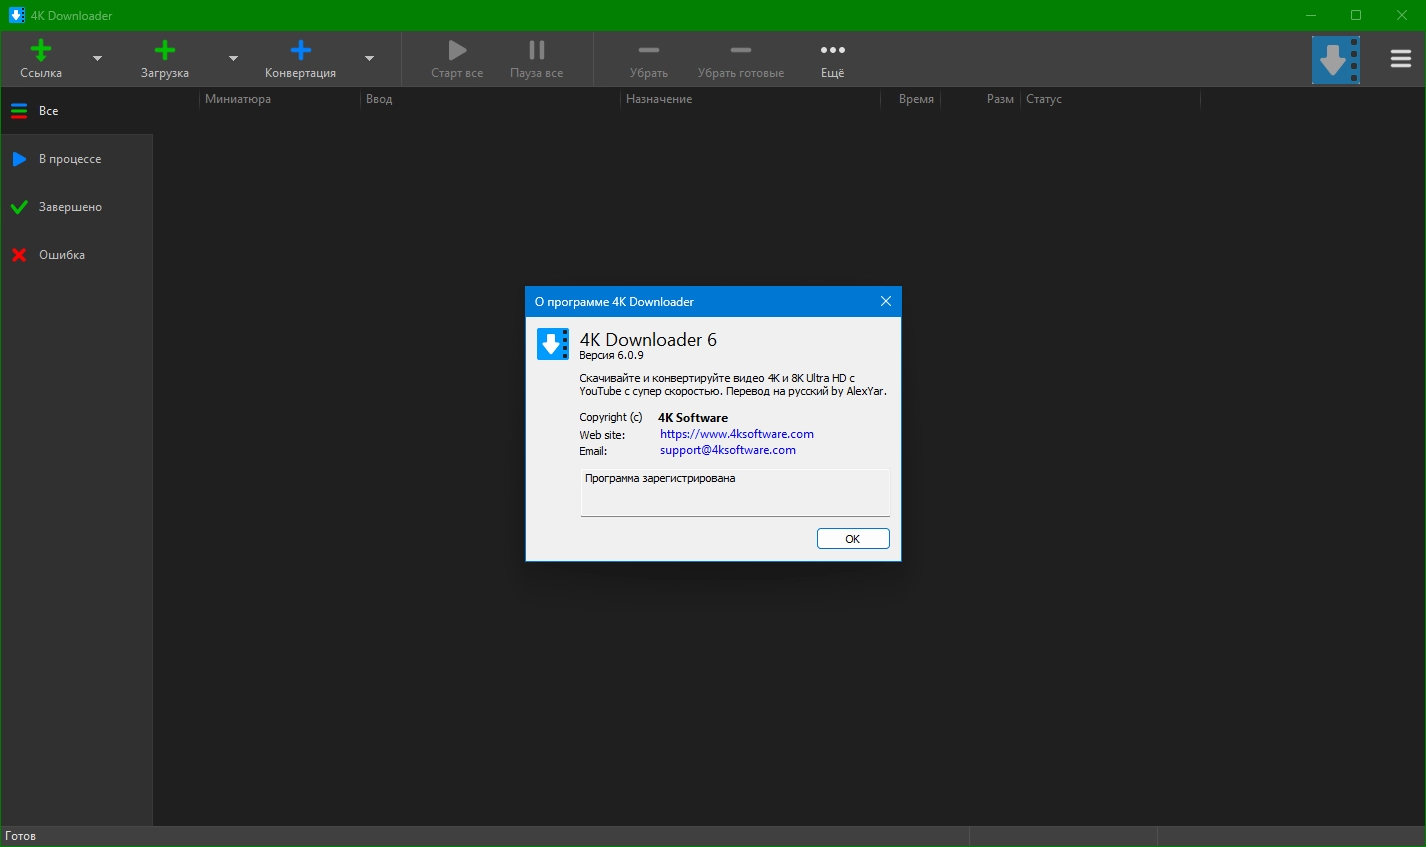Click the blue Конвертация plus icon
This screenshot has height=847, width=1426.
pyautogui.click(x=300, y=51)
